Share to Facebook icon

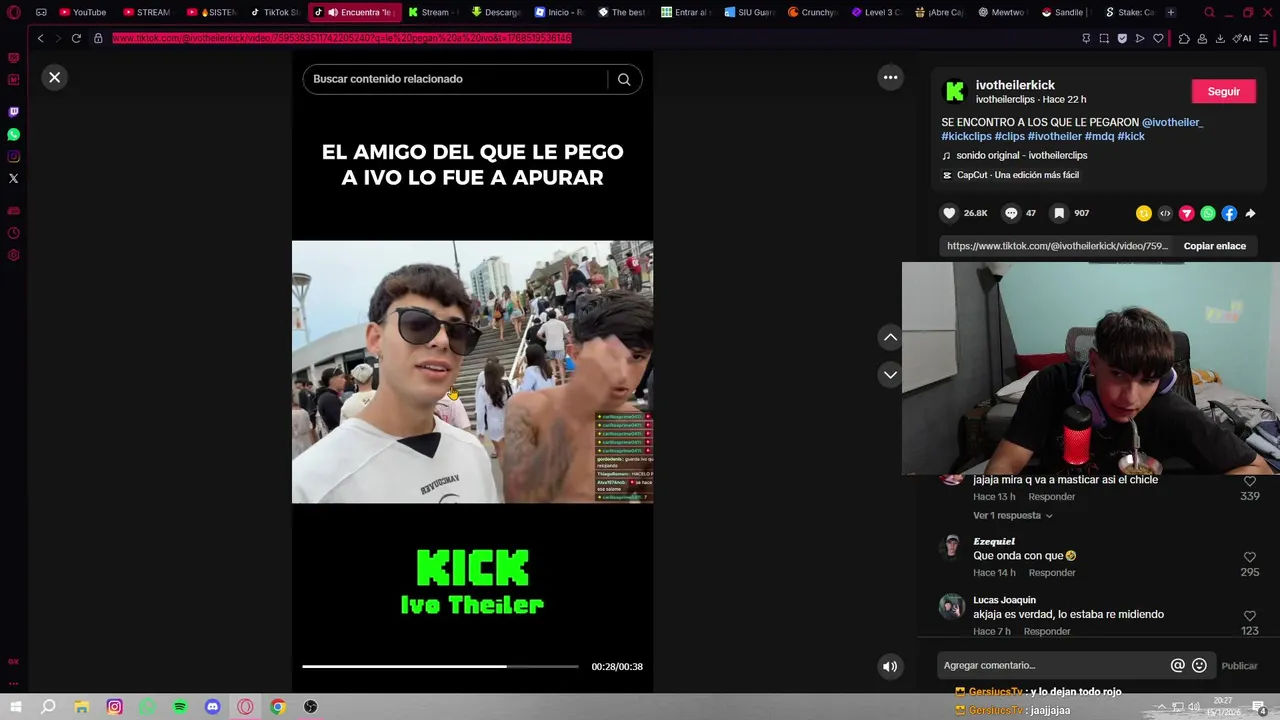tap(1229, 213)
